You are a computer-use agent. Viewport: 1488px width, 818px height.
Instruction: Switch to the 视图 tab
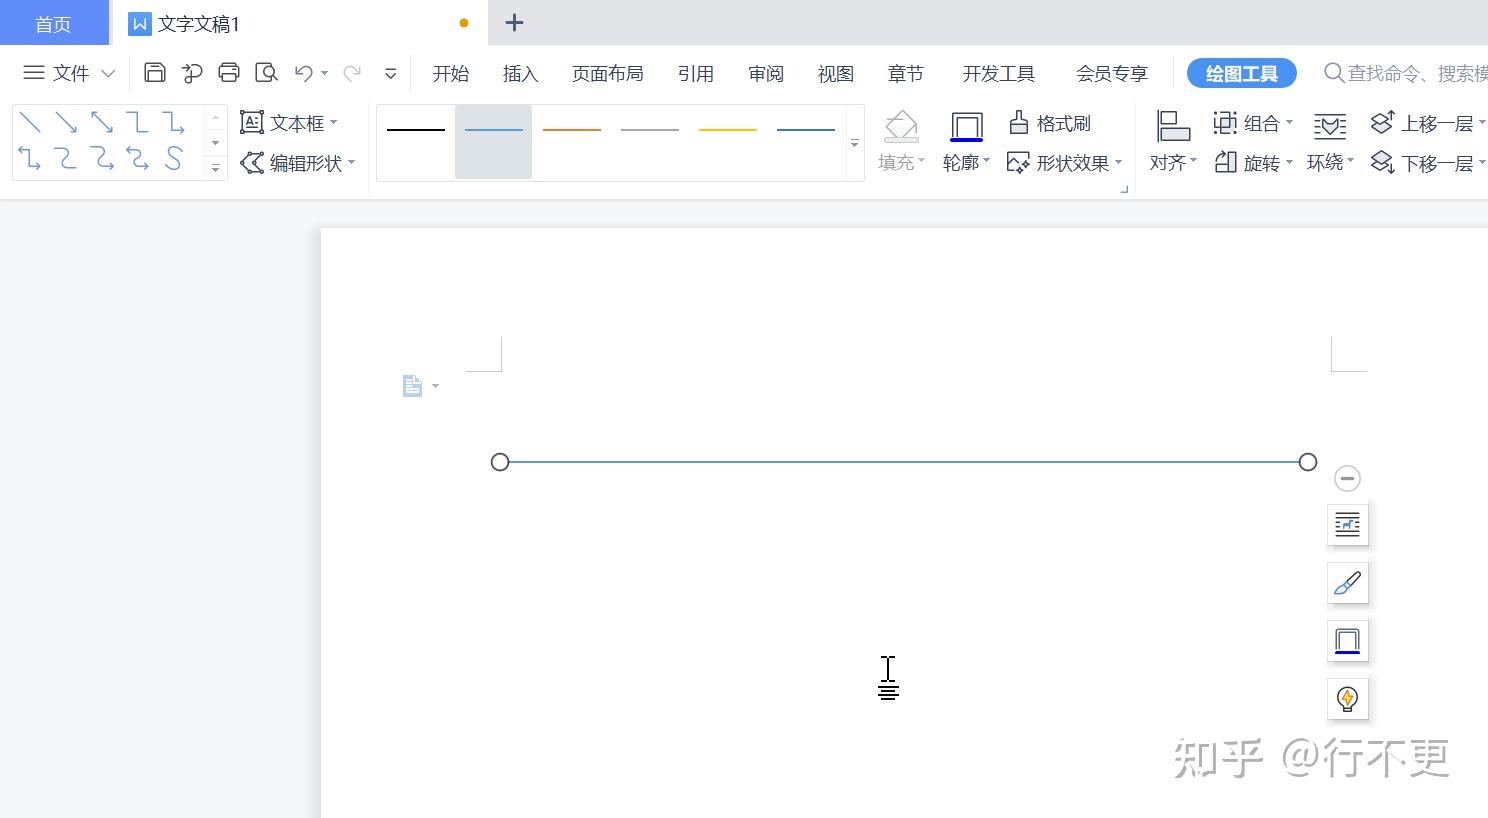[836, 73]
